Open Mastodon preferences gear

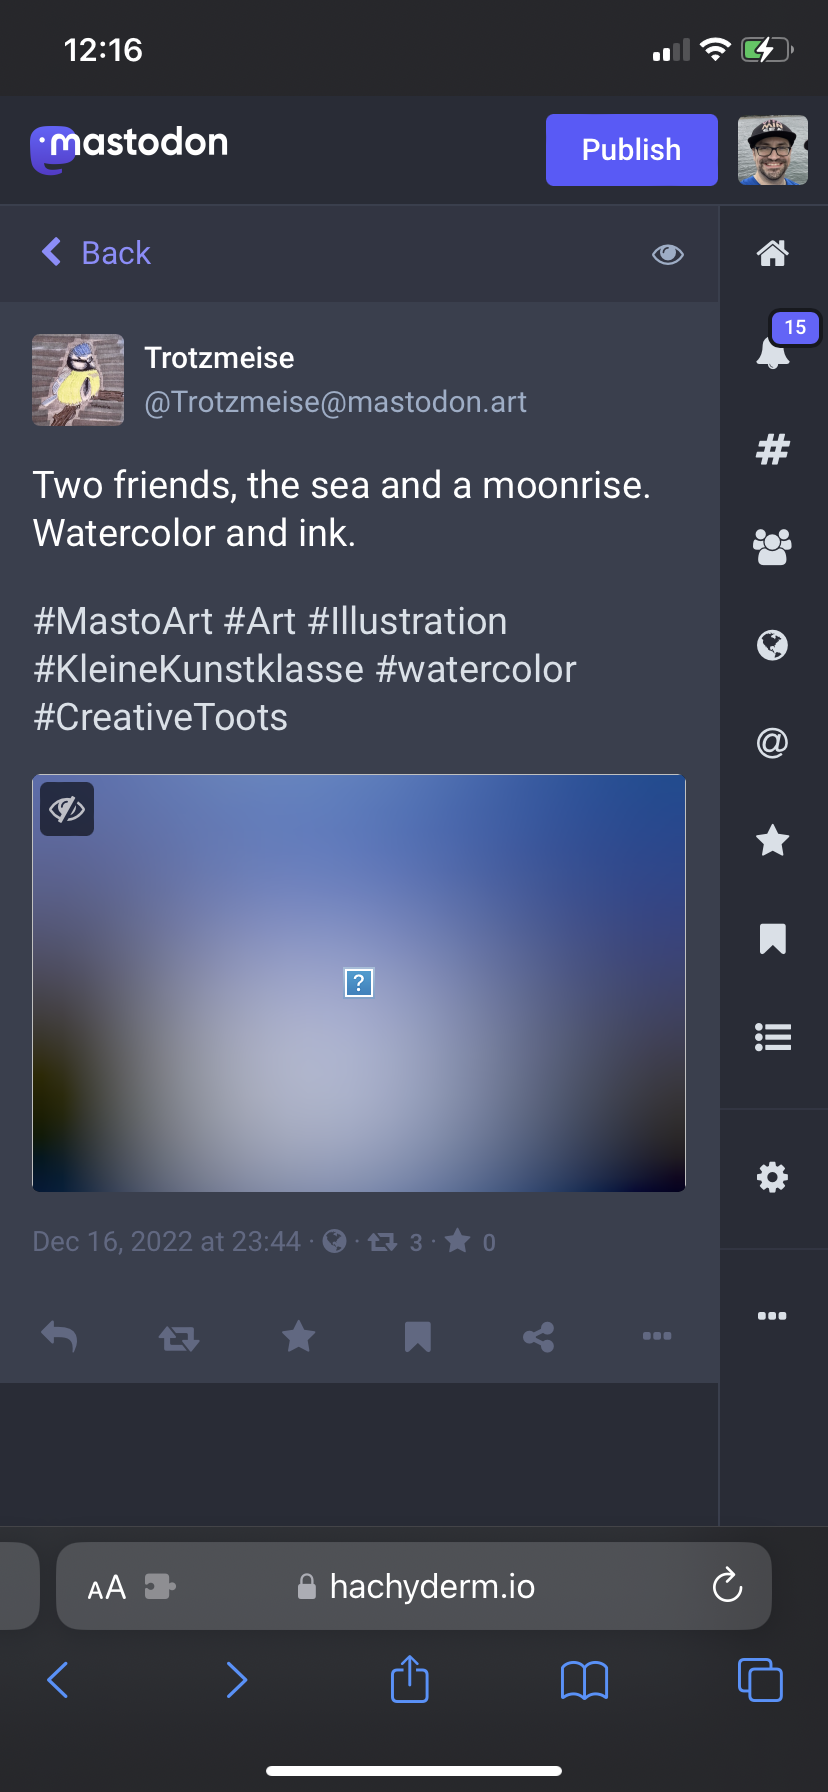[x=772, y=1178]
